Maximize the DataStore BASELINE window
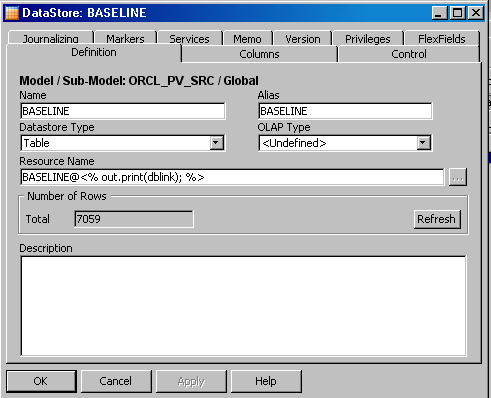 click(x=458, y=13)
